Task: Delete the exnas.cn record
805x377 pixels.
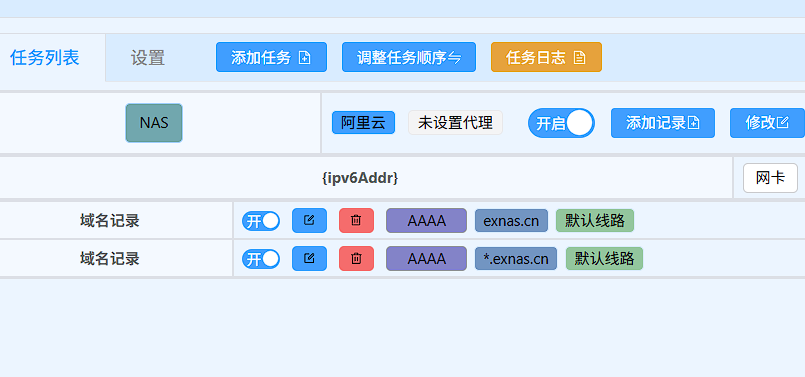Action: 356,220
